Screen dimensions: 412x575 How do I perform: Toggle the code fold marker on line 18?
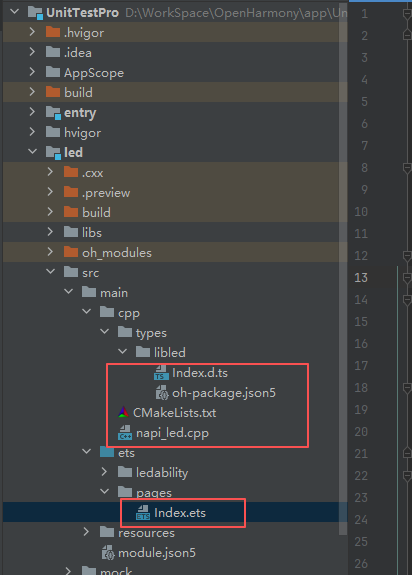tap(407, 388)
